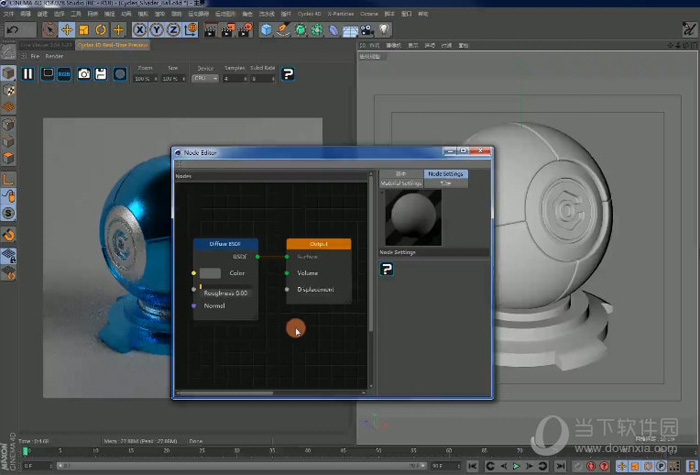Click the Output node header
700x475 pixels.
coord(318,243)
